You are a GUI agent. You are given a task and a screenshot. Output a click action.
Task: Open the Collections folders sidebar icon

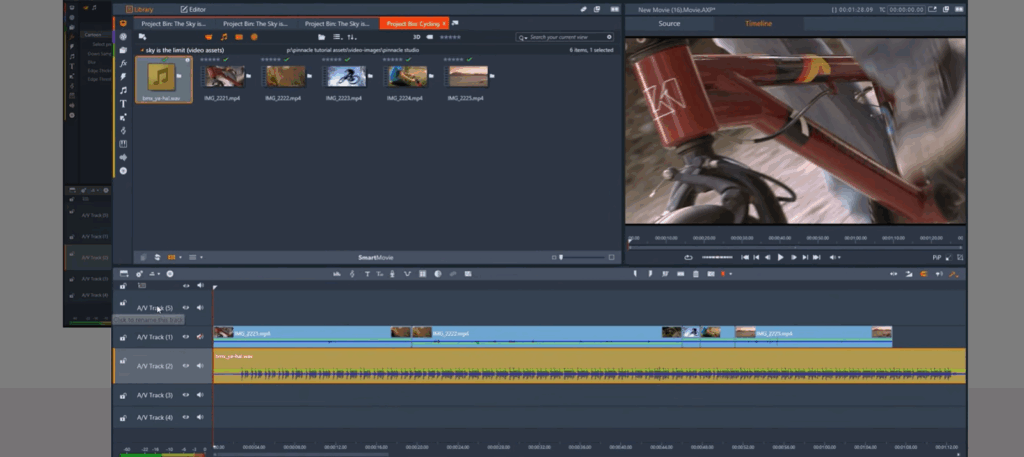[x=123, y=50]
